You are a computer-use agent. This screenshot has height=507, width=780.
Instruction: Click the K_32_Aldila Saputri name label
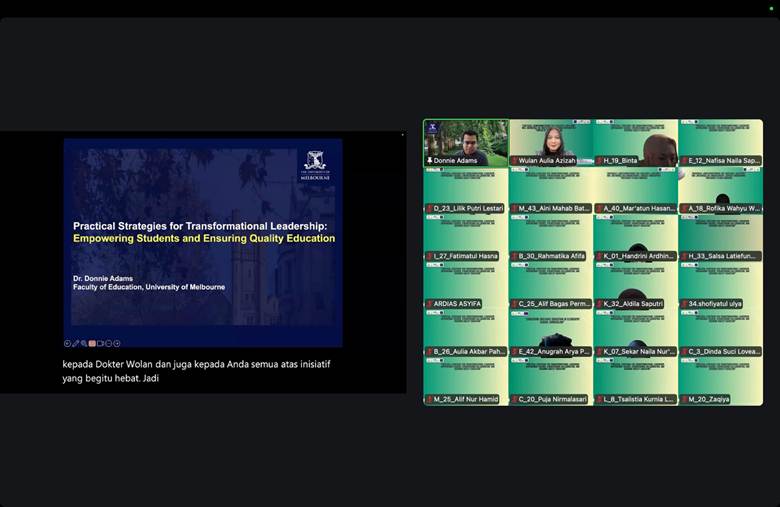632,303
